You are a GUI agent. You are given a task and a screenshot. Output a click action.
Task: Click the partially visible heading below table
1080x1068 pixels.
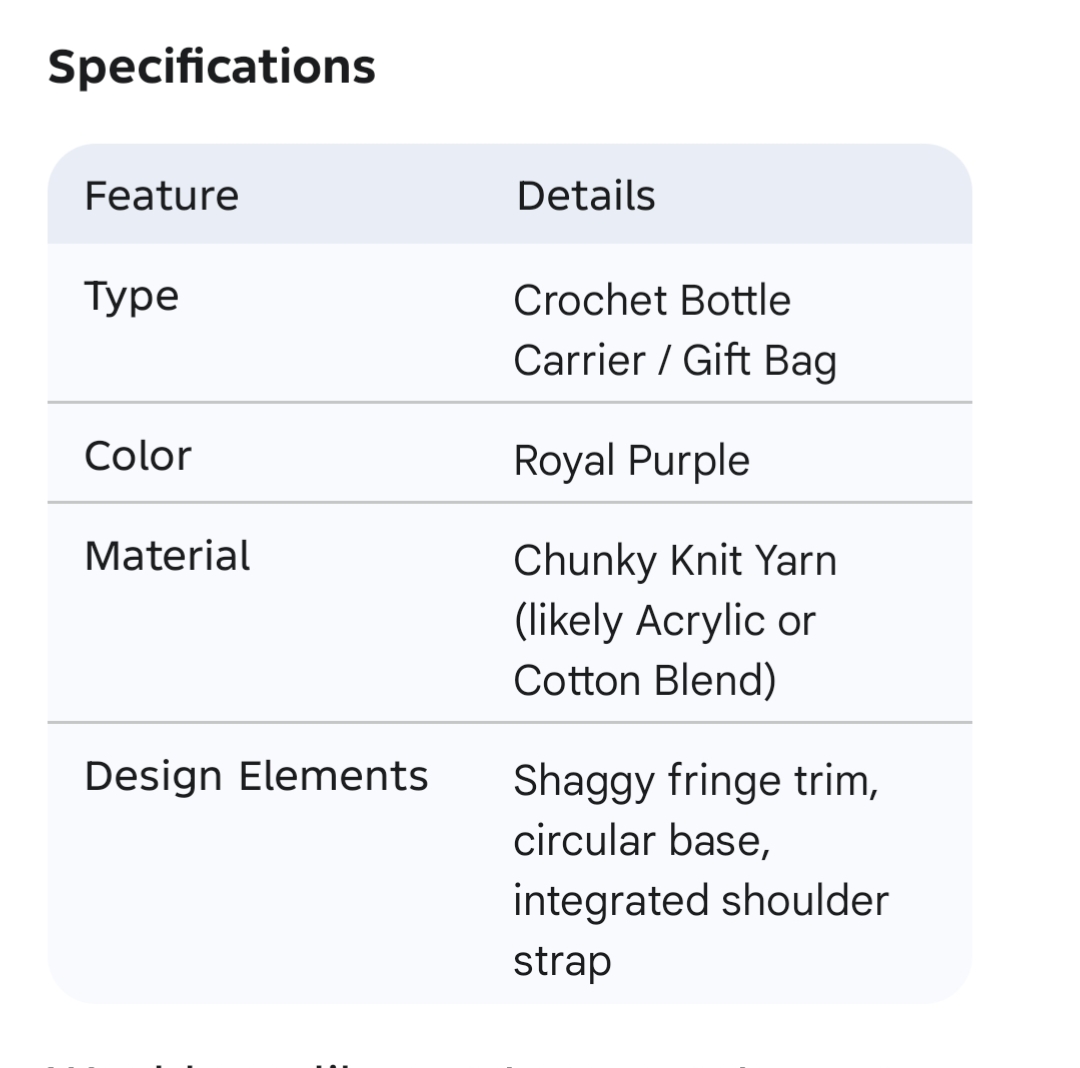(x=400, y=1062)
